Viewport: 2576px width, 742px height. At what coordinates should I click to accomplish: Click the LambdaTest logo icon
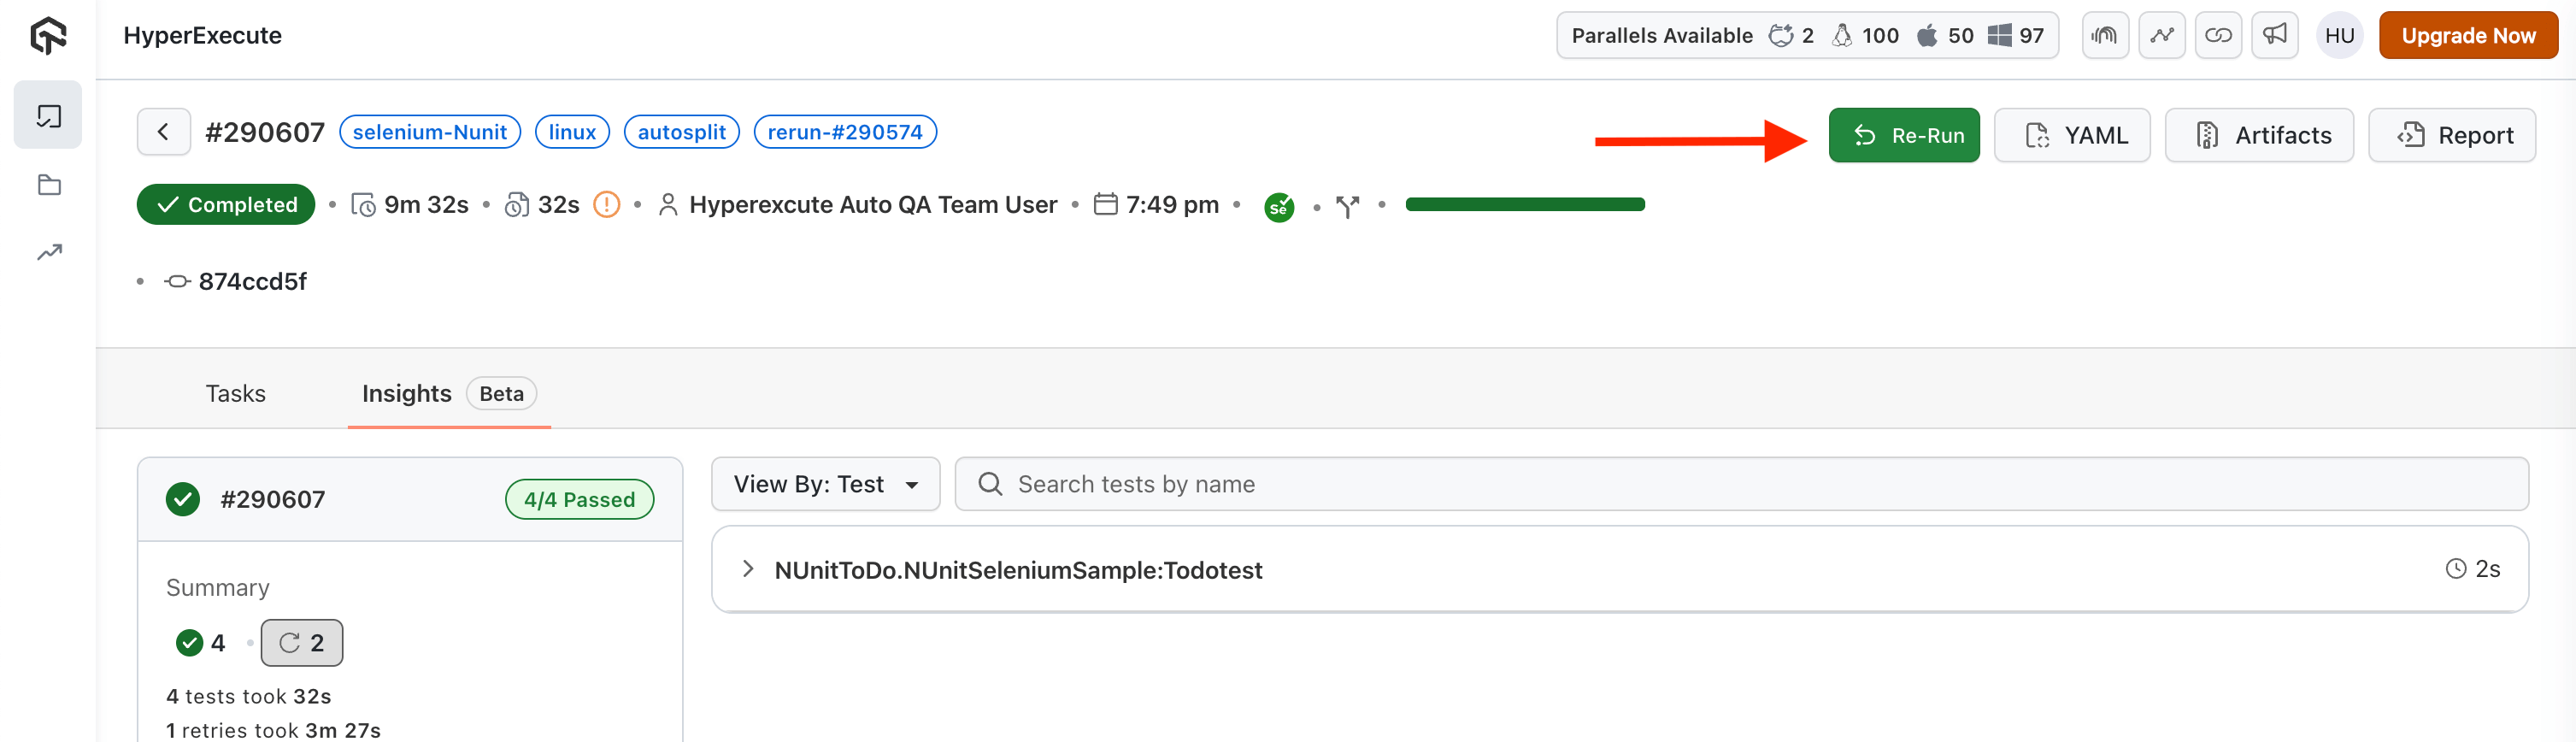click(48, 36)
